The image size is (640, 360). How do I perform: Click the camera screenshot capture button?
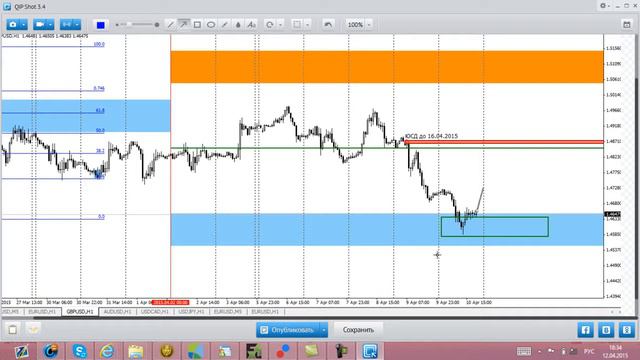click(x=13, y=24)
